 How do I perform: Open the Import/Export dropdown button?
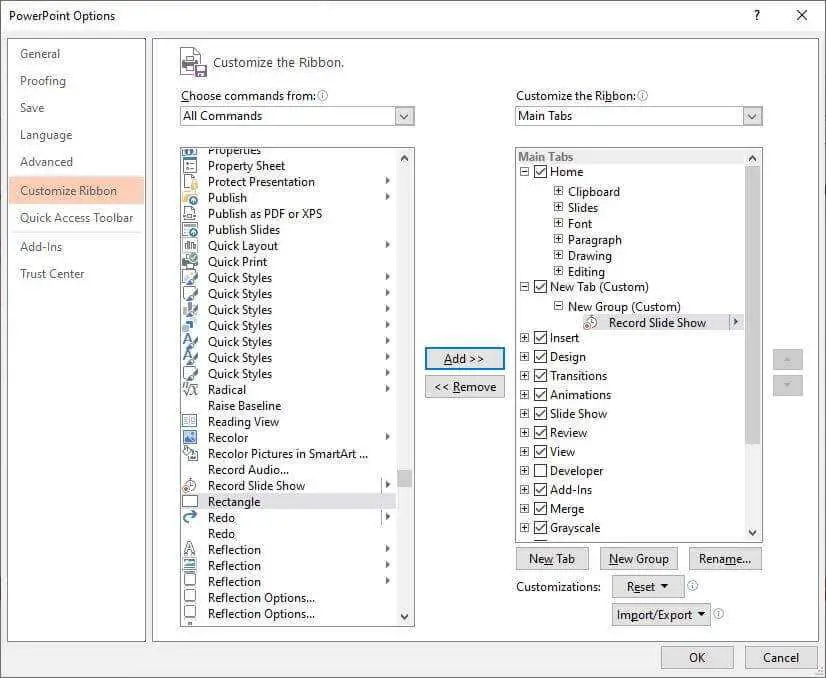[x=661, y=615]
